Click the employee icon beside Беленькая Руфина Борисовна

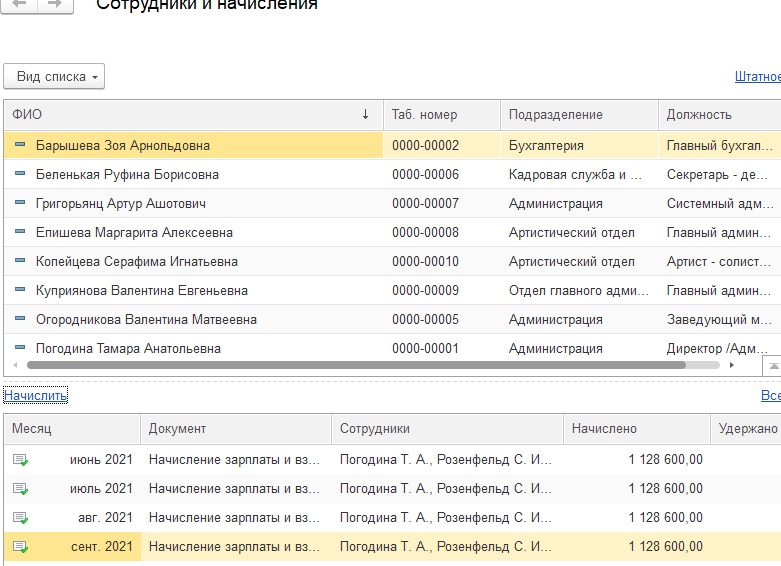click(20, 173)
